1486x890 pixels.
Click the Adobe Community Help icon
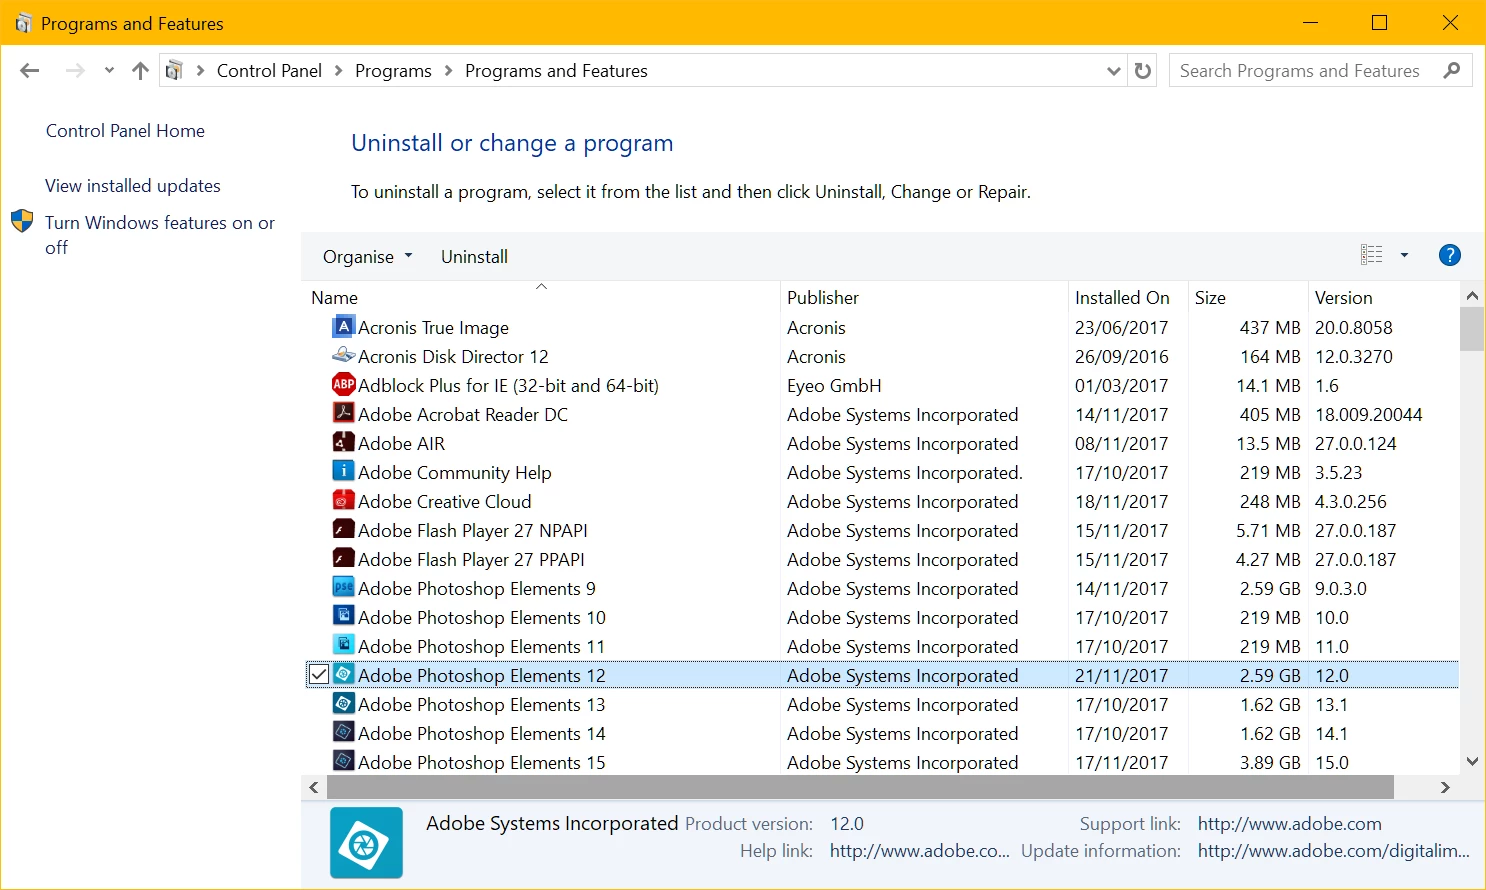click(343, 471)
